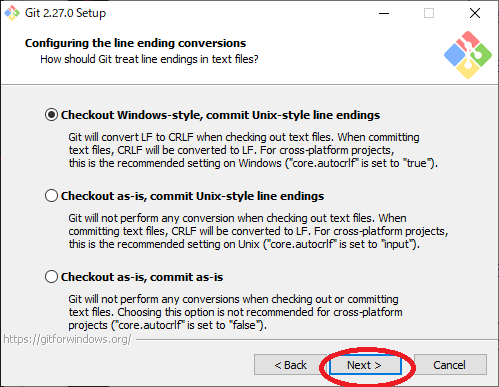Go back with the < Back button

(x=290, y=365)
